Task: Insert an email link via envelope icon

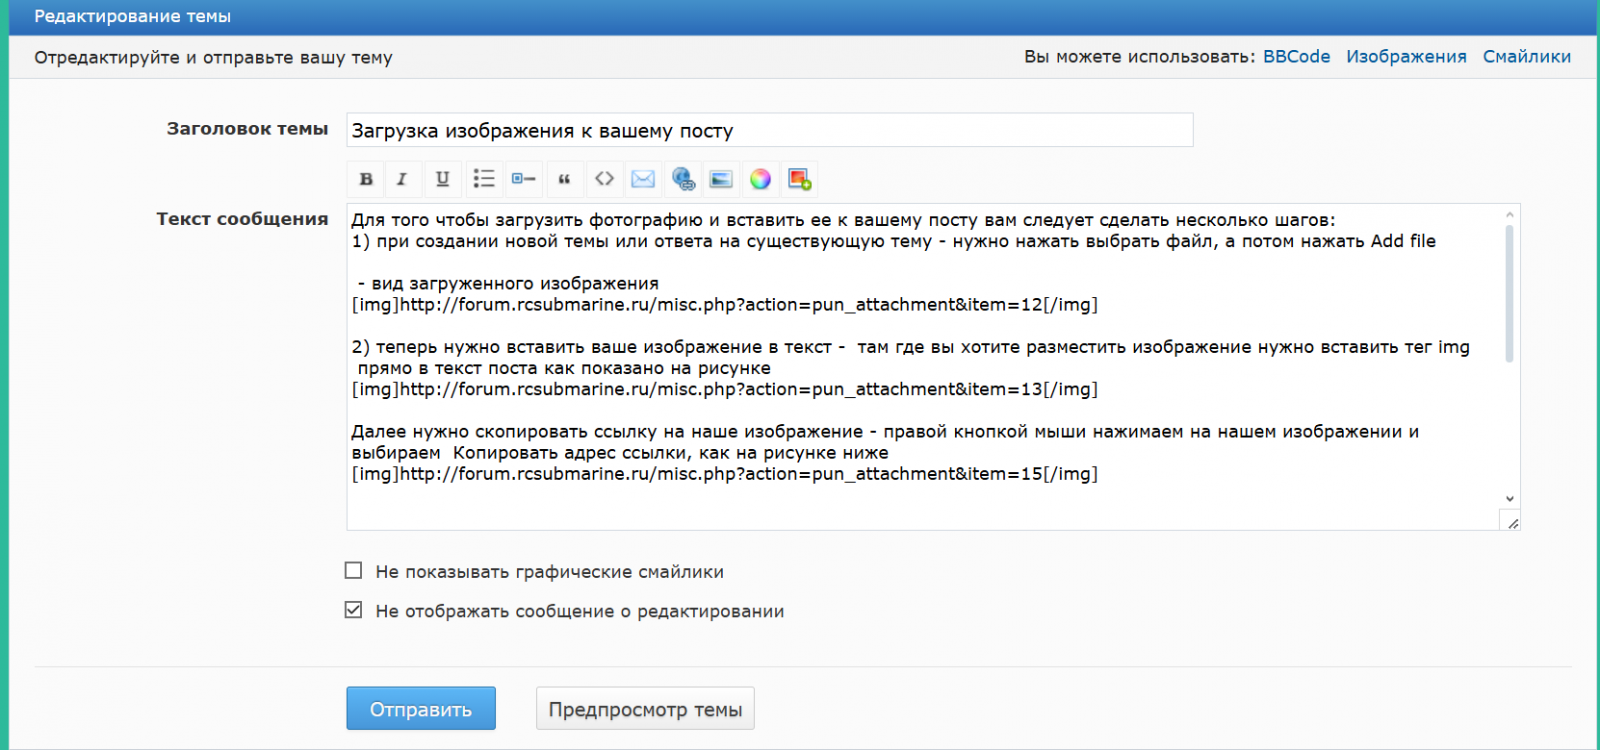Action: point(643,179)
